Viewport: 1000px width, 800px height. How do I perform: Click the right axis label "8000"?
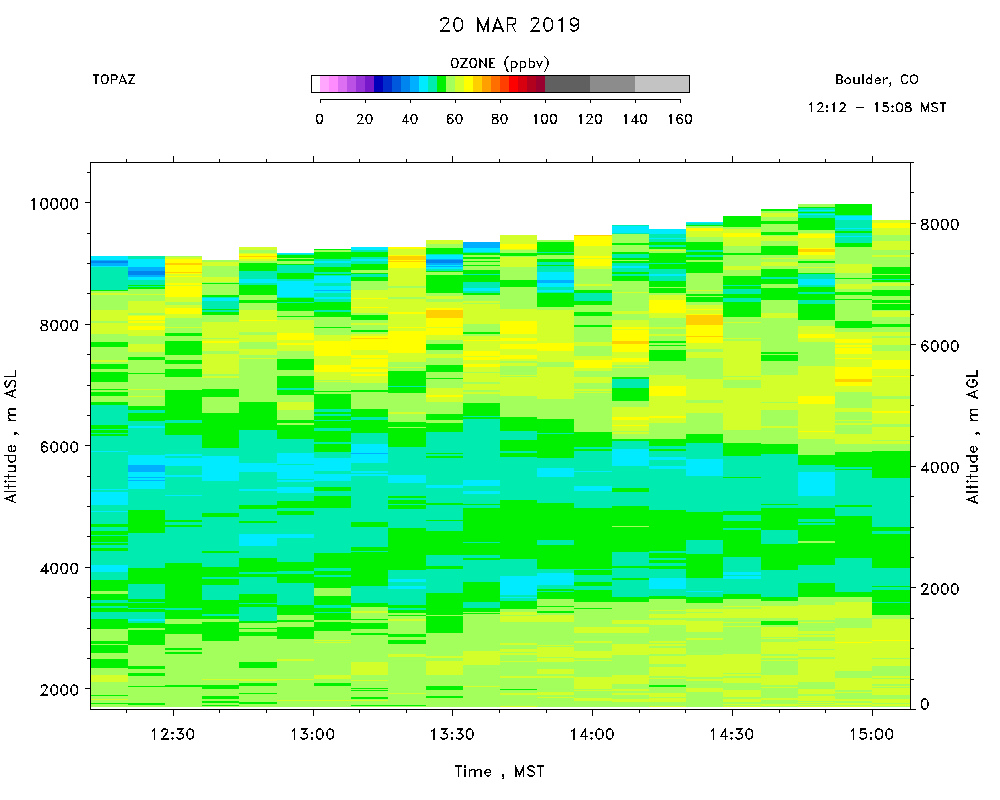point(939,225)
